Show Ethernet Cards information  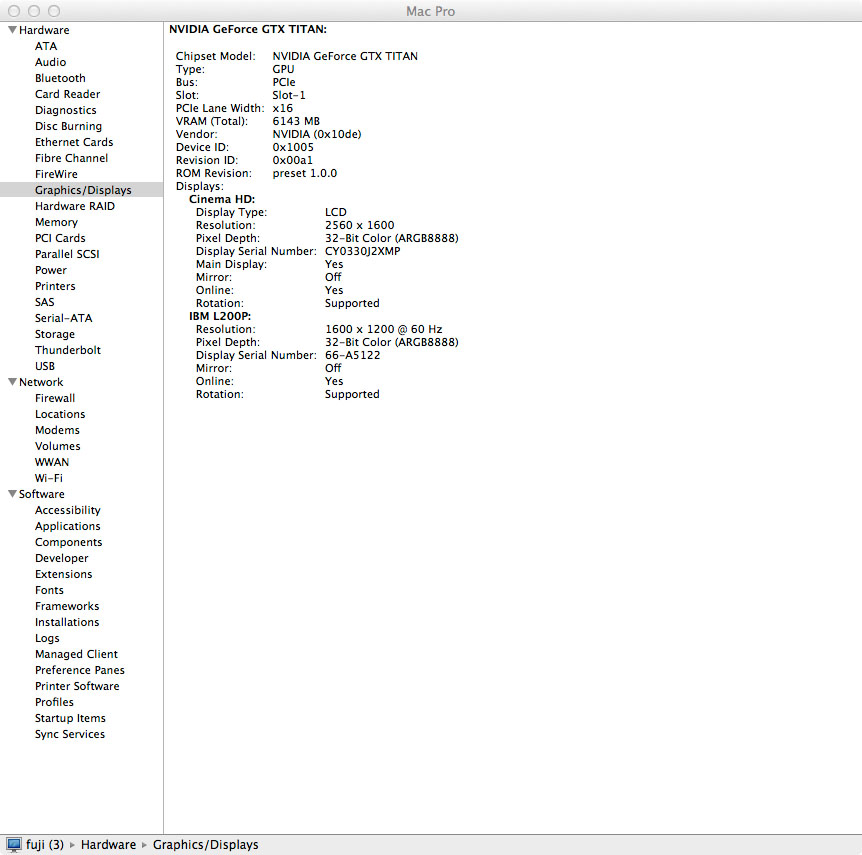click(74, 142)
